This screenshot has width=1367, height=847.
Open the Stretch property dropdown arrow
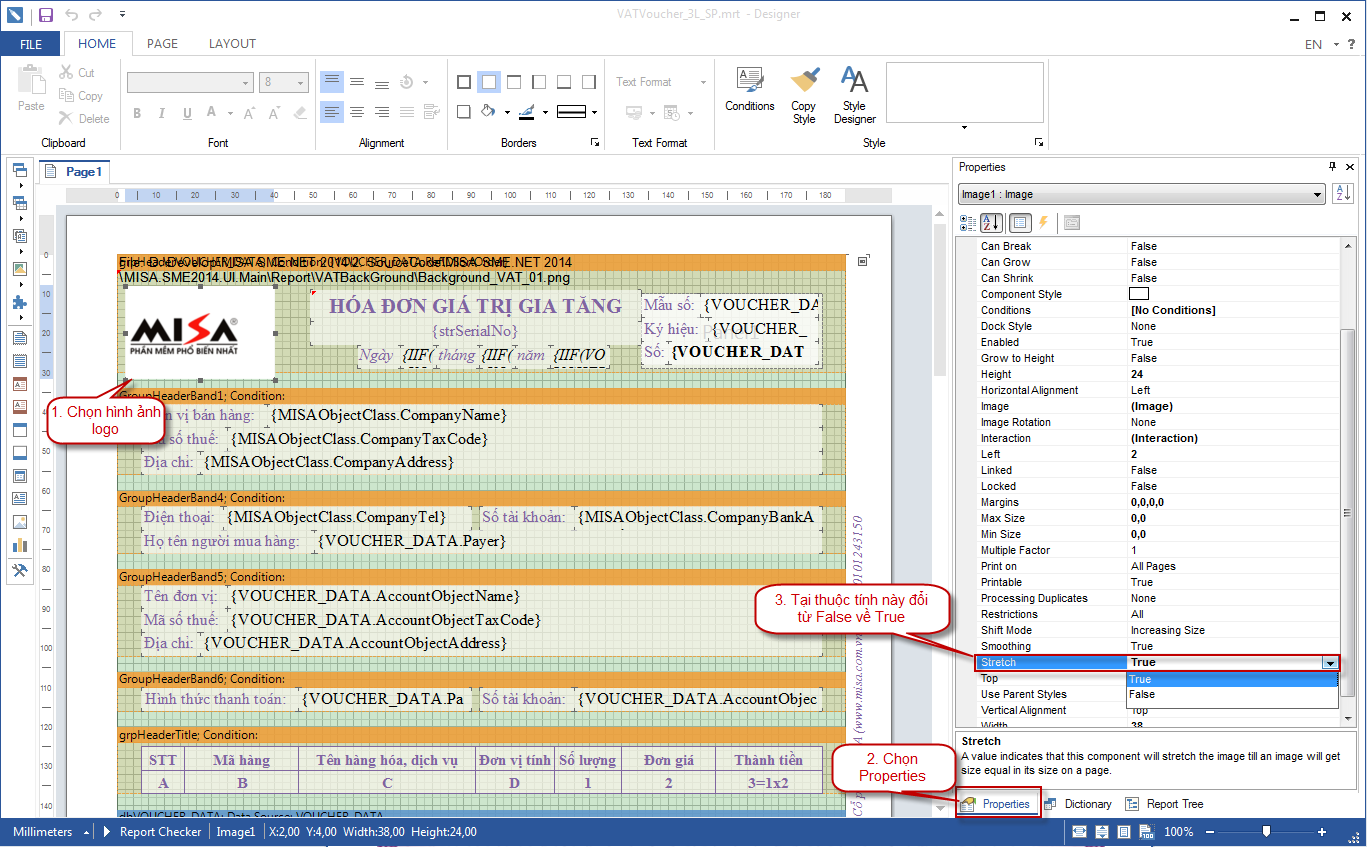1330,662
